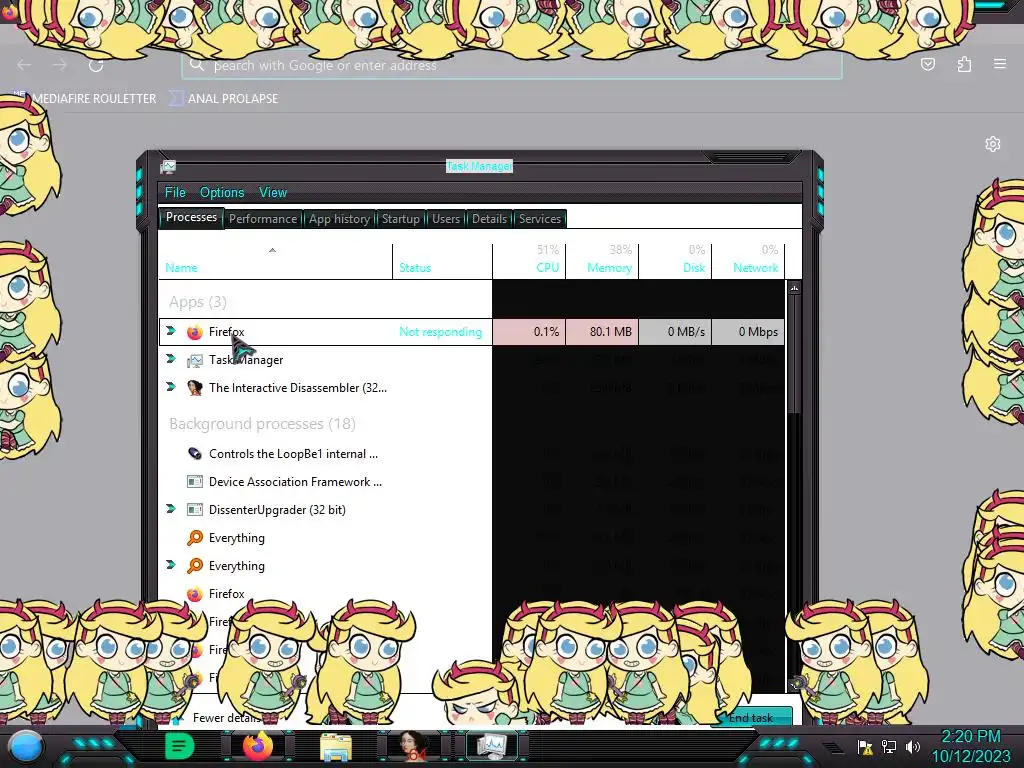Select the 'Not responding' status text
The width and height of the screenshot is (1024, 768).
[x=440, y=332]
